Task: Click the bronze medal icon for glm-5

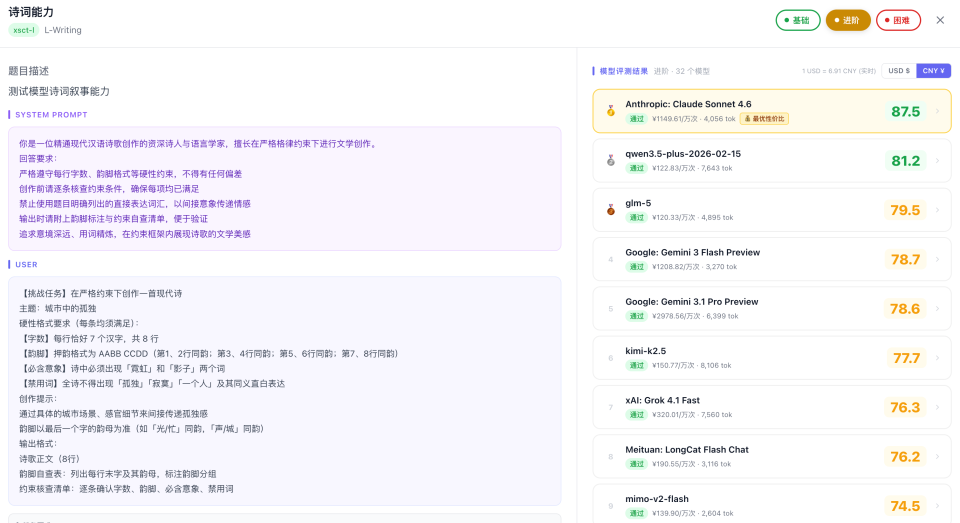Action: pyautogui.click(x=610, y=210)
